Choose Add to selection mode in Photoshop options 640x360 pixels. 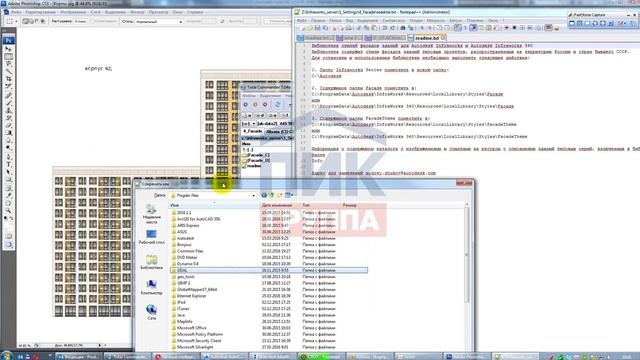(31, 21)
